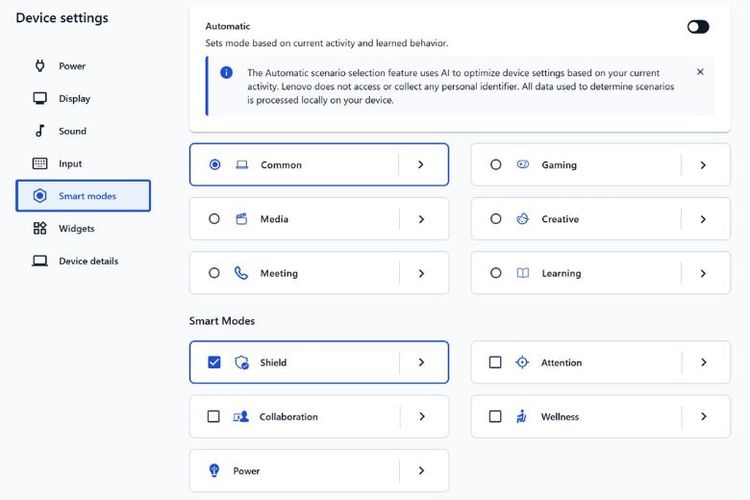Click the Display monitor icon in sidebar

click(x=40, y=99)
